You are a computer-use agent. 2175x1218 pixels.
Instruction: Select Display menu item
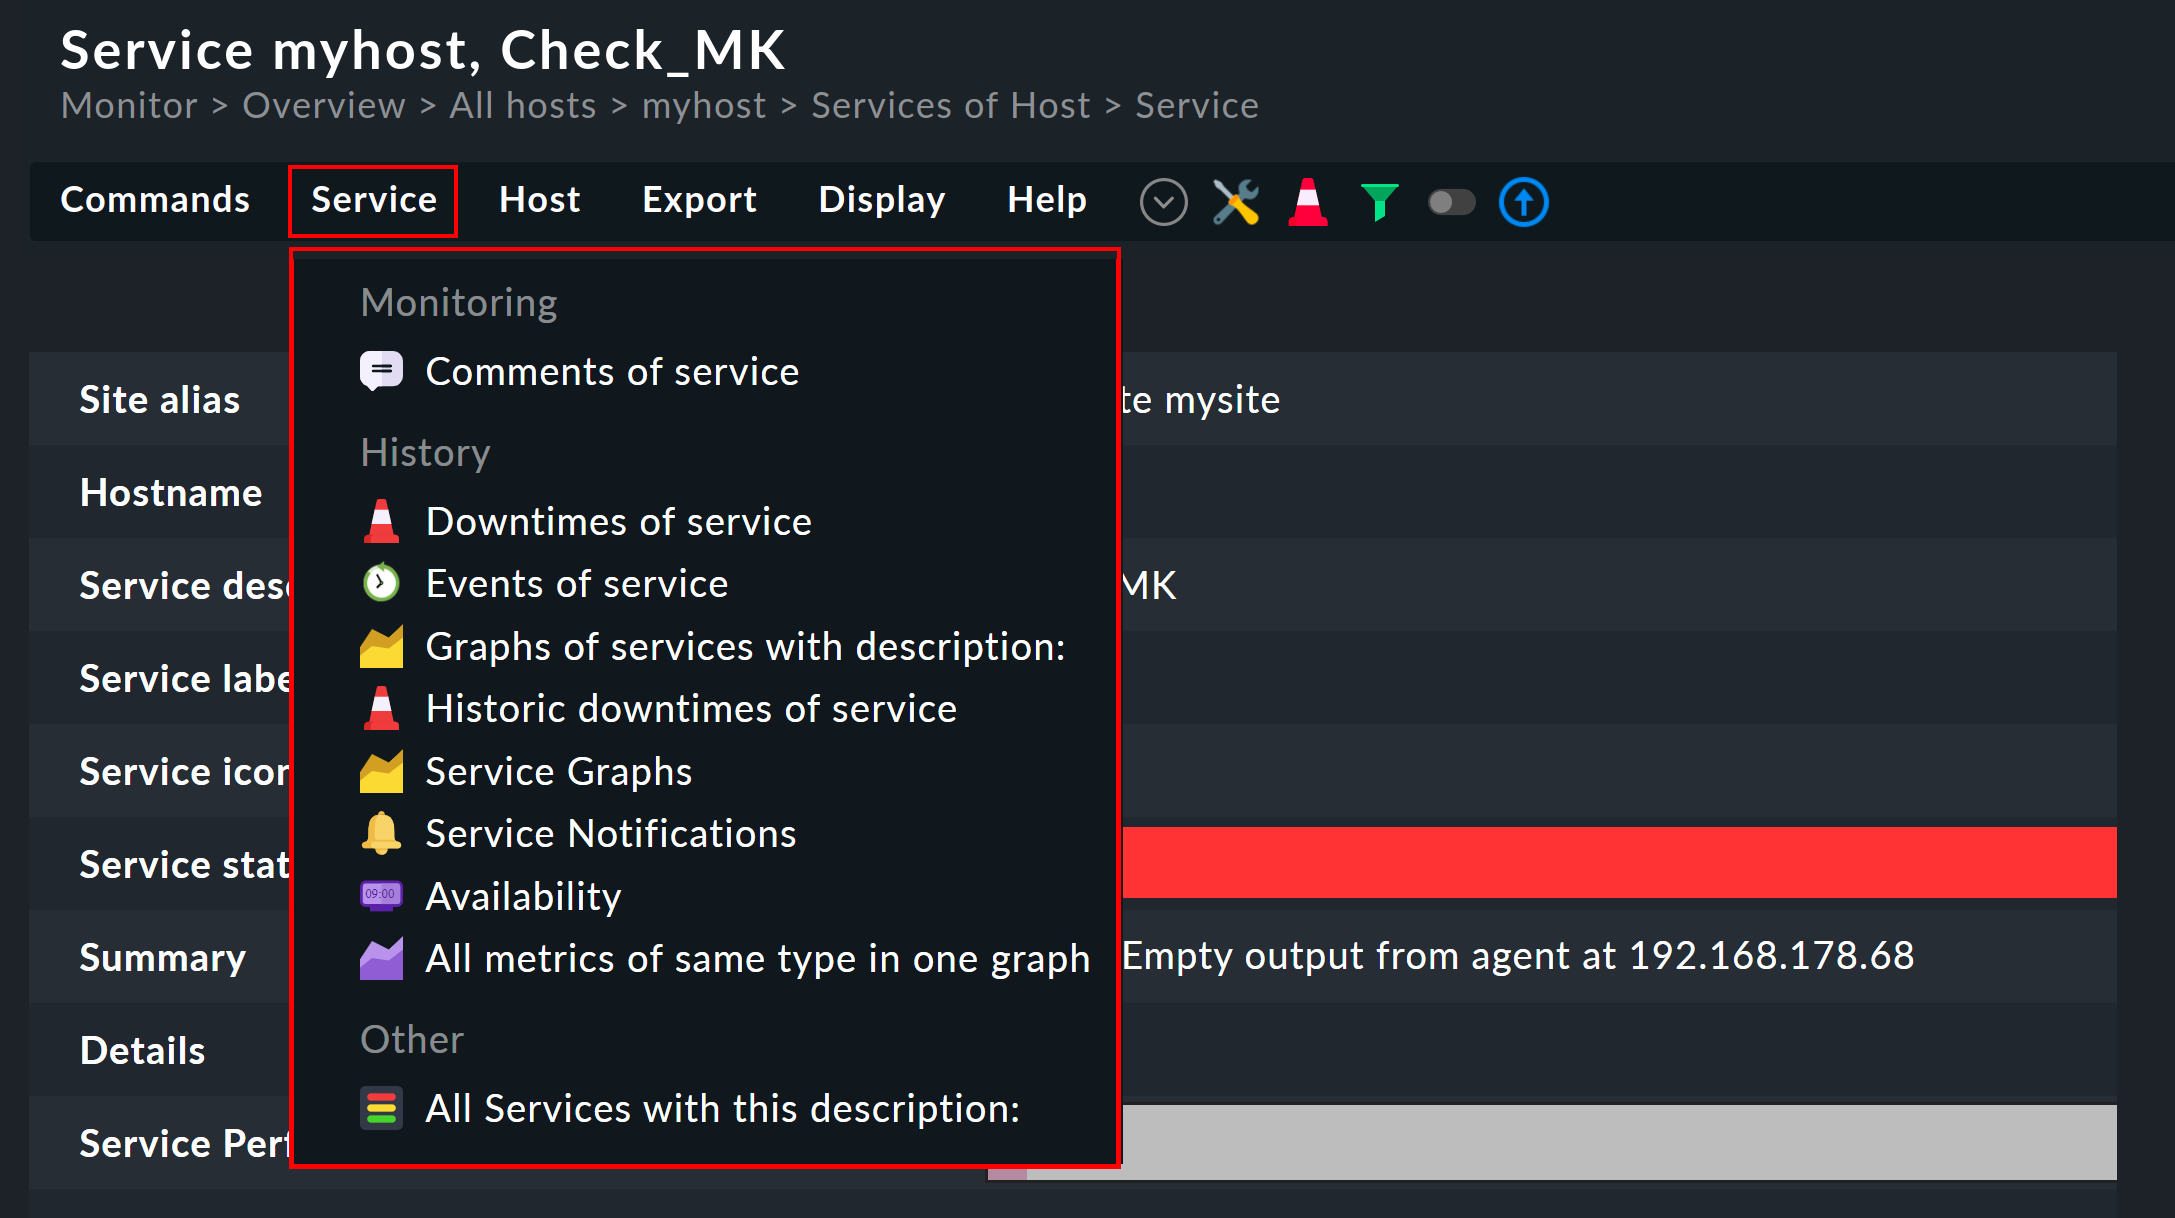[x=883, y=199]
